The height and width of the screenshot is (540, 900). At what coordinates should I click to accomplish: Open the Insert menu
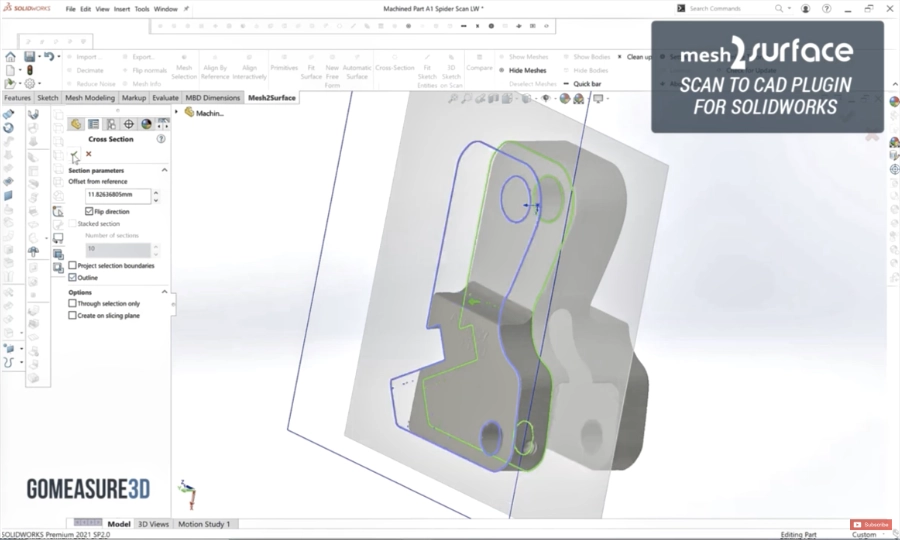[121, 8]
